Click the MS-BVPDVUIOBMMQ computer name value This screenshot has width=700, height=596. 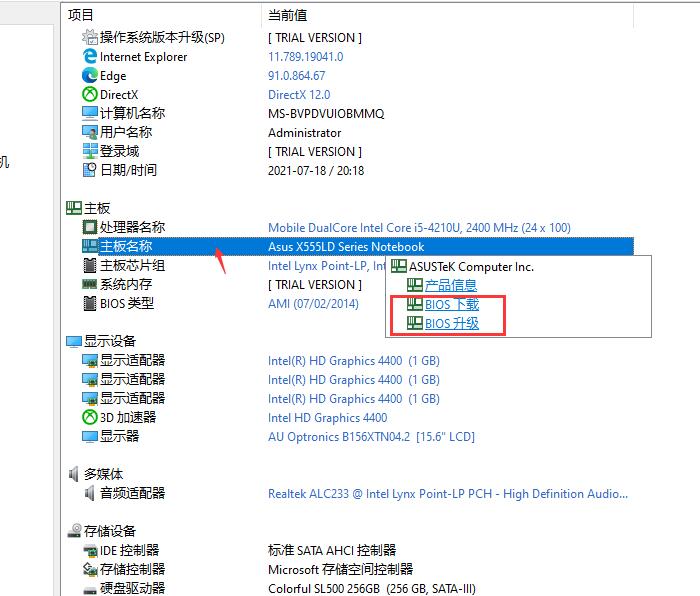tap(326, 114)
